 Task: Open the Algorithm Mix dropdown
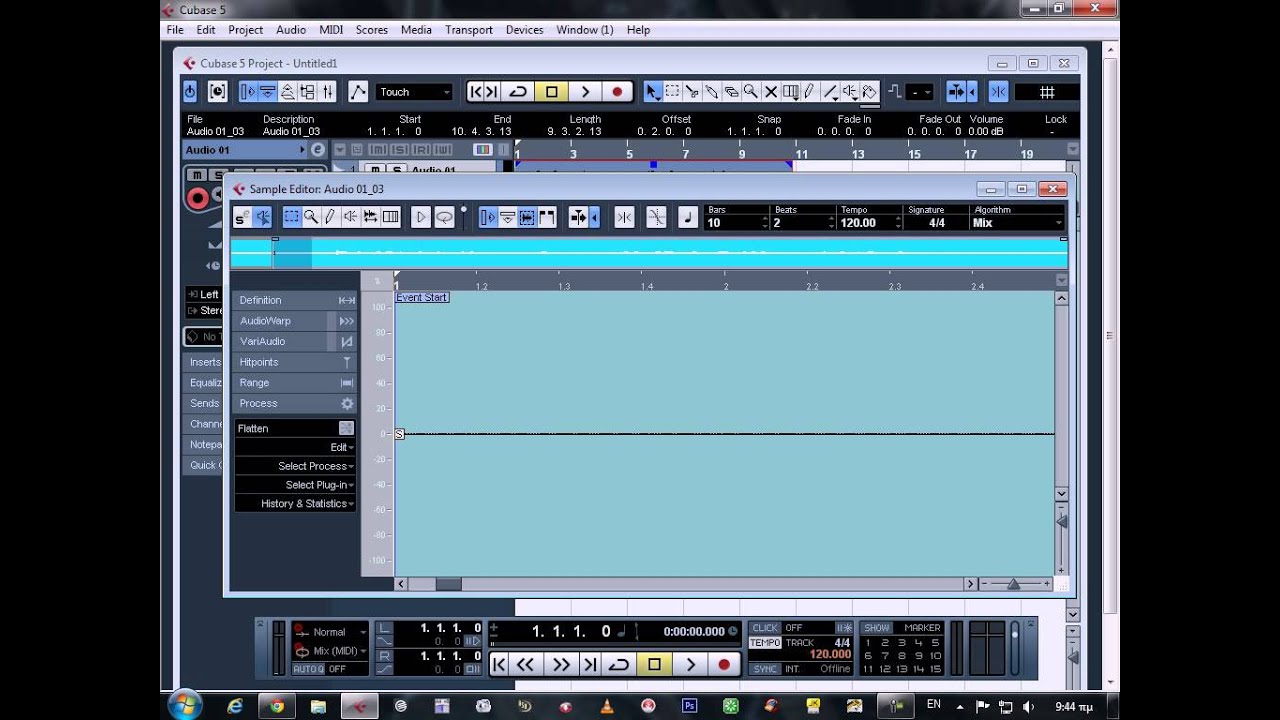click(1017, 222)
